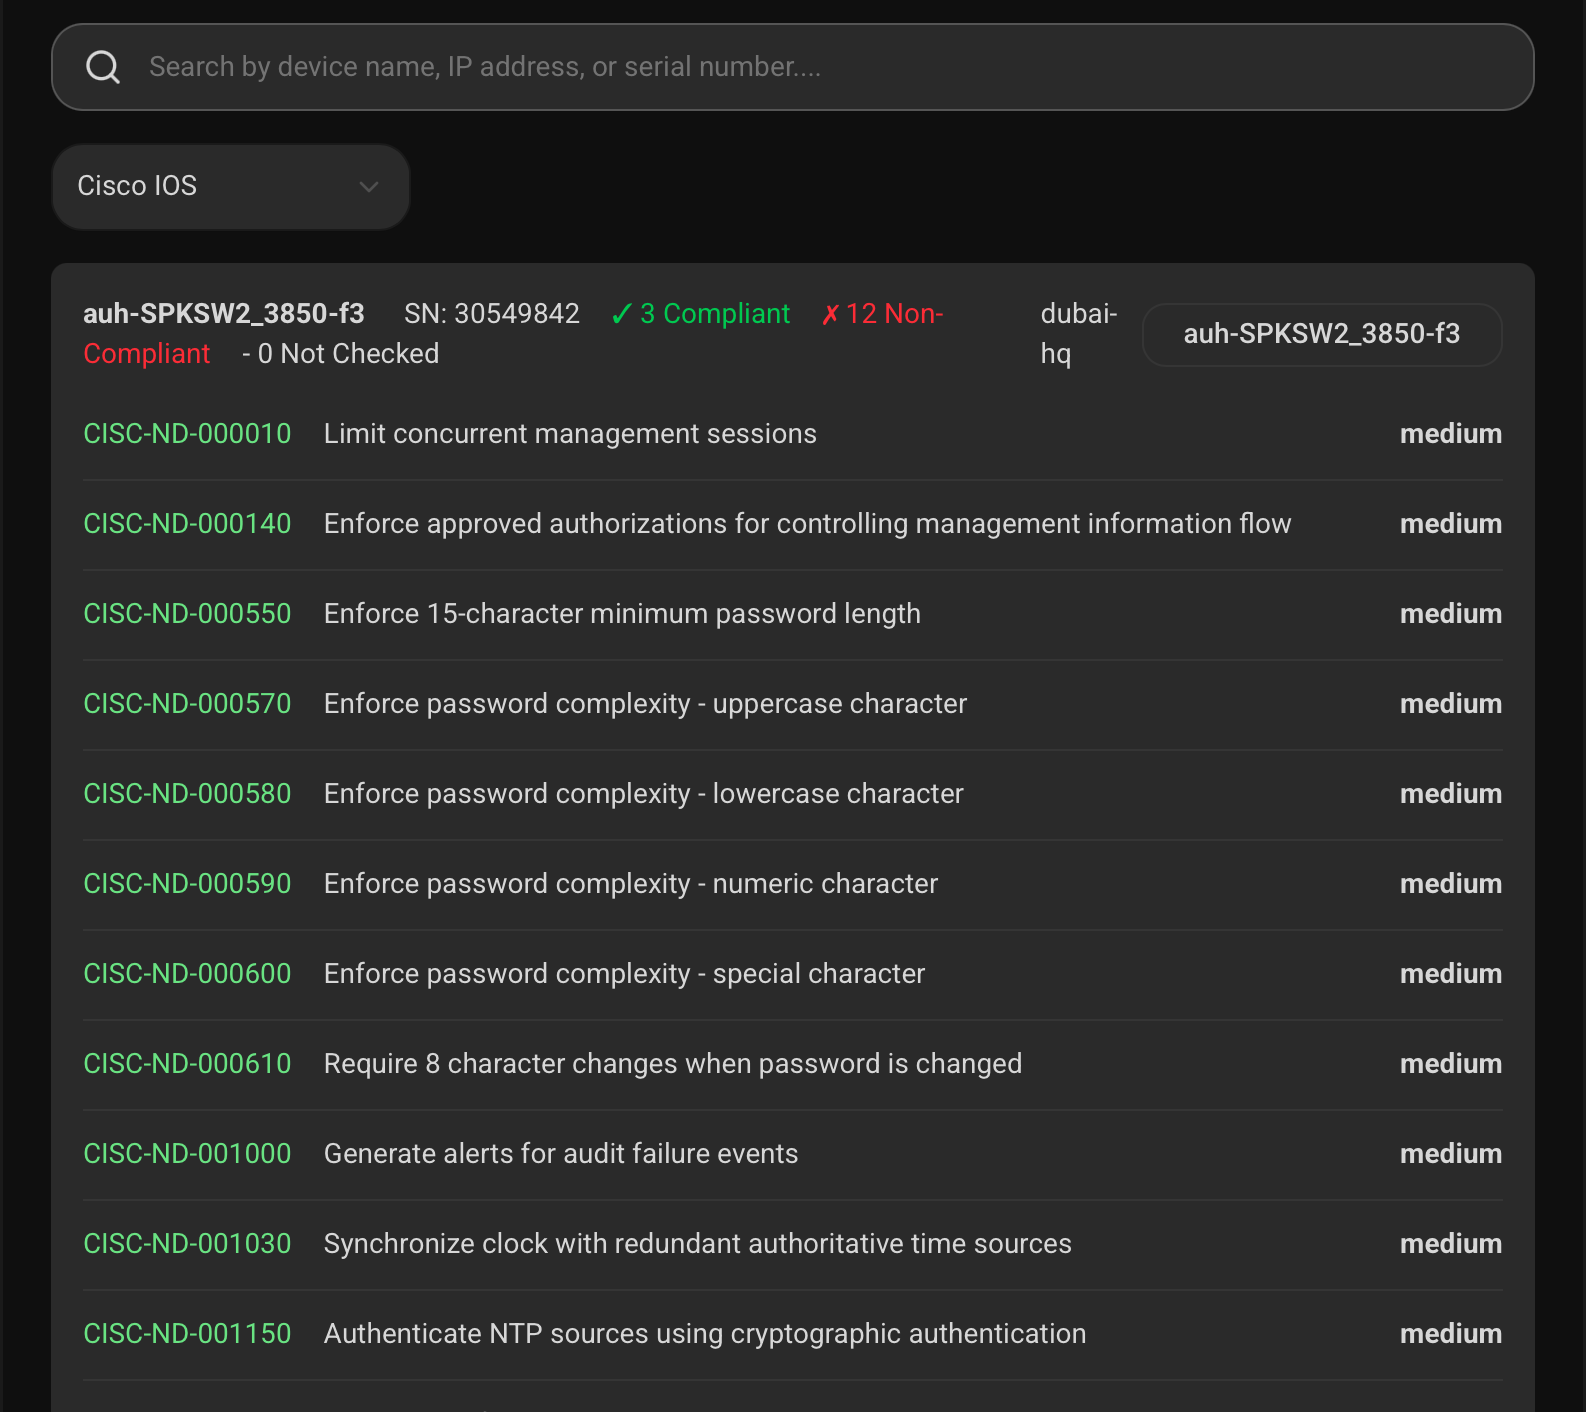This screenshot has height=1412, width=1586.
Task: Focus the device search input field
Action: point(792,67)
